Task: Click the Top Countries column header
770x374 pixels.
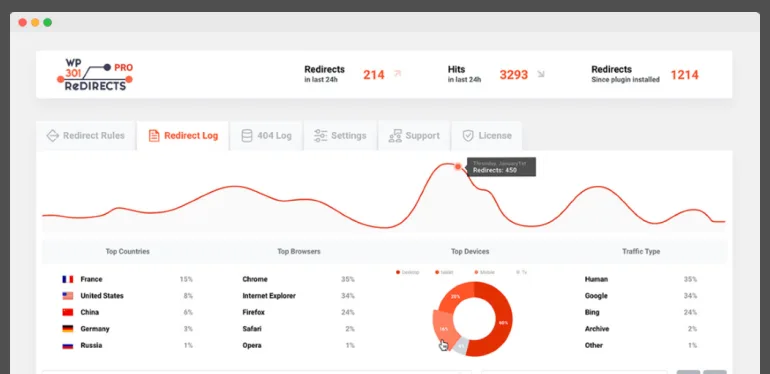Action: point(128,251)
